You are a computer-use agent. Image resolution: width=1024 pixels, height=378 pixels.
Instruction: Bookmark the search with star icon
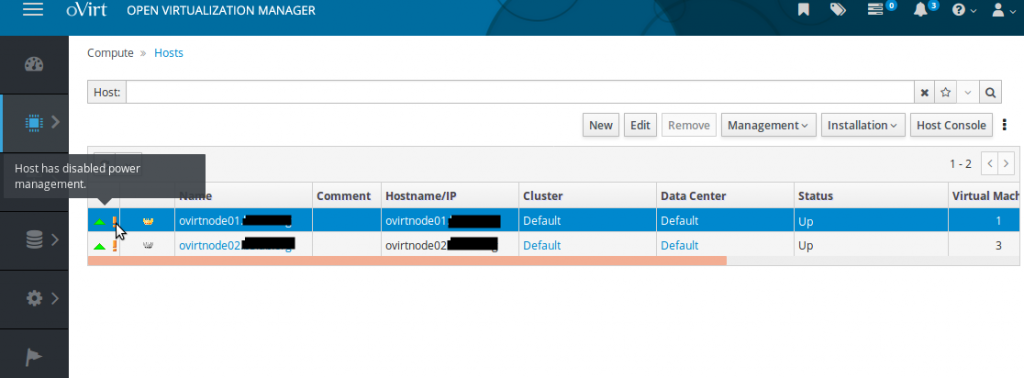(945, 93)
